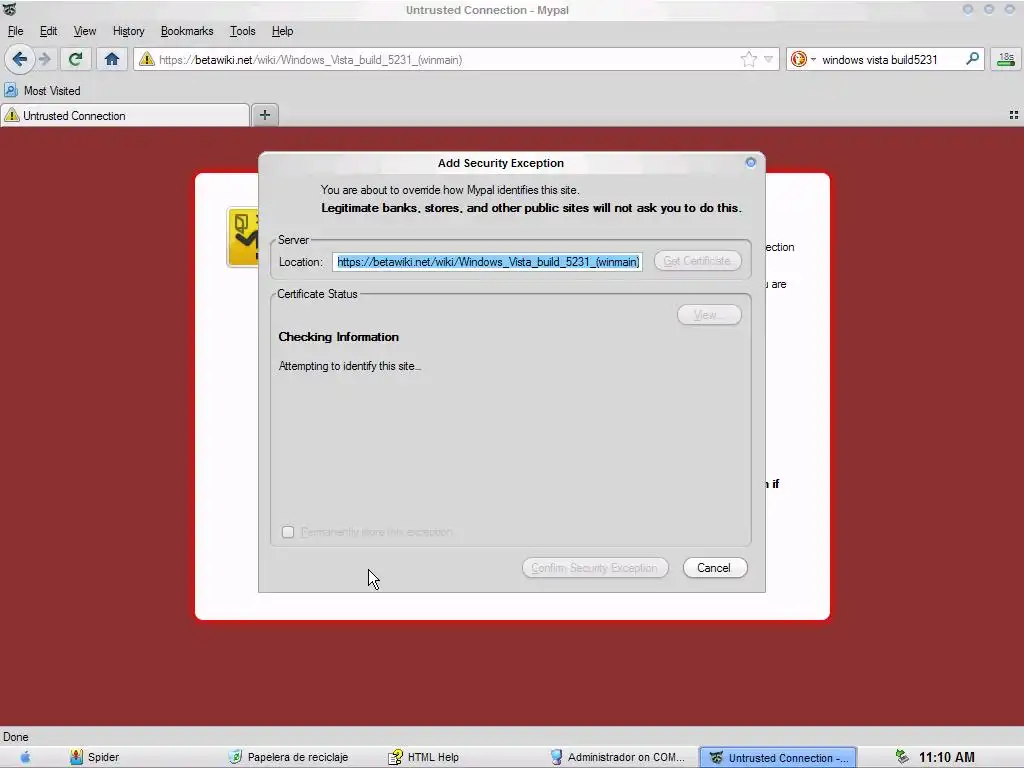Click the warning identity icon in the address bar
This screenshot has width=1024, height=768.
[147, 59]
